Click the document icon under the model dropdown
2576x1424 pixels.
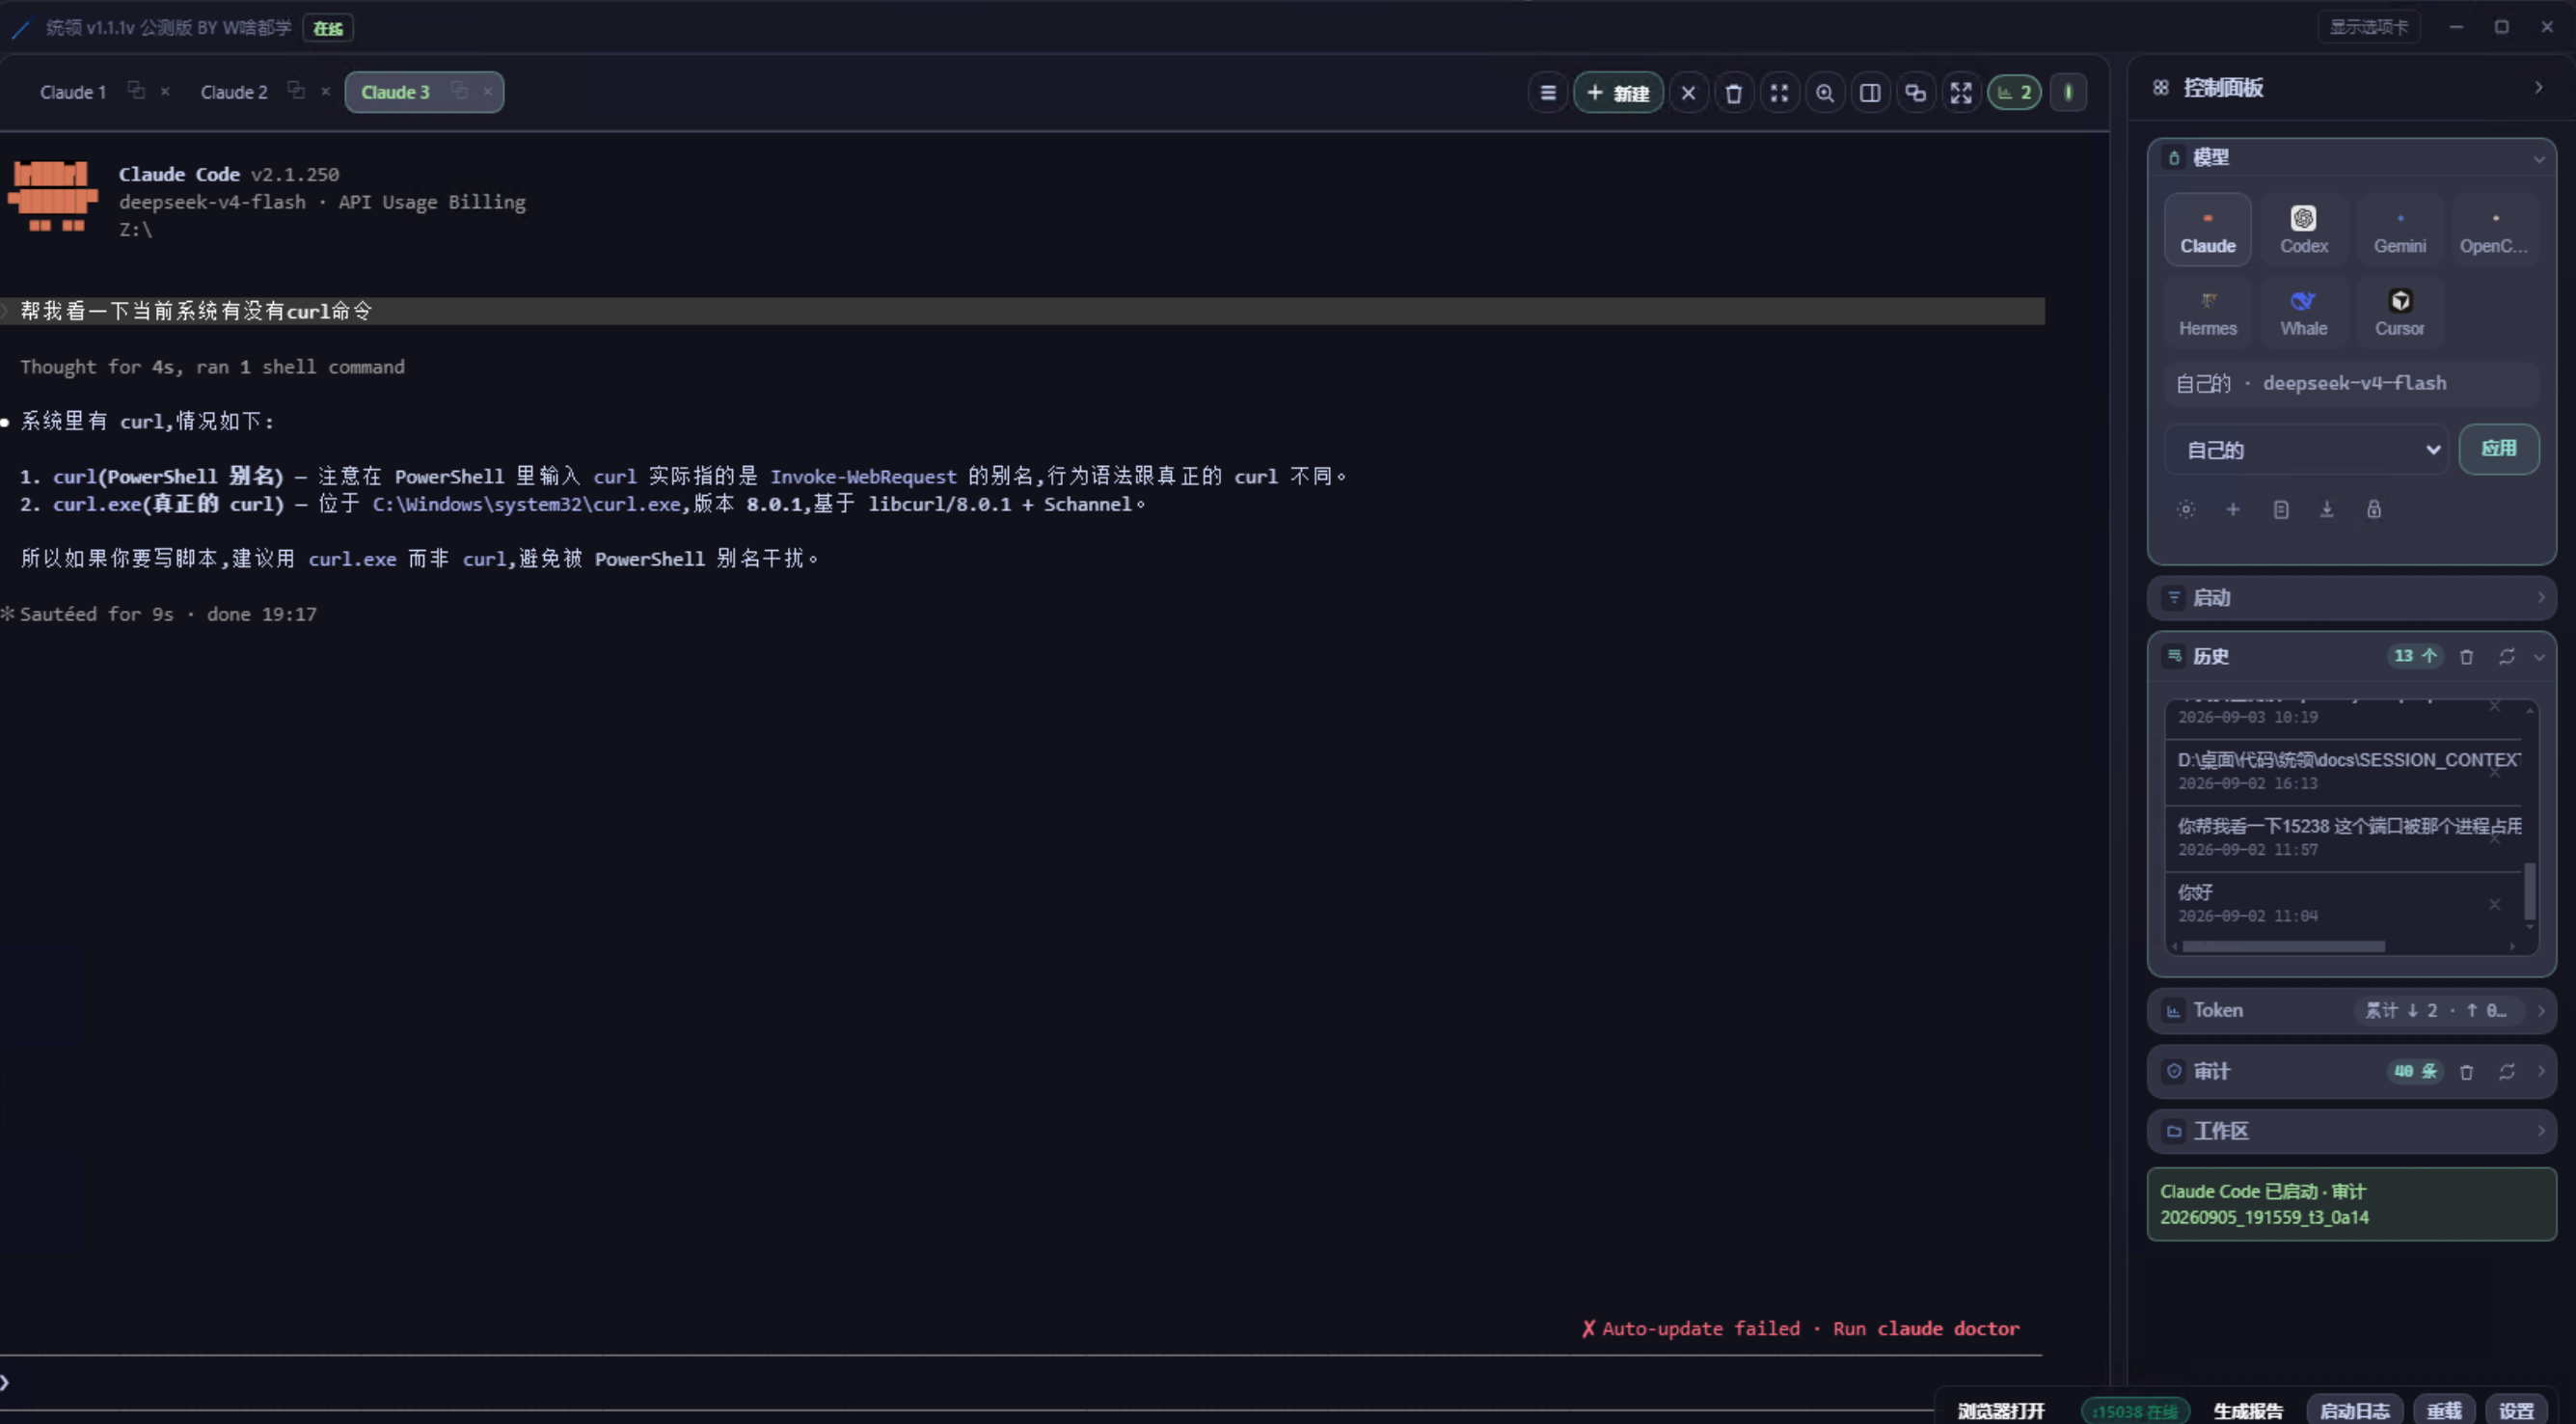[x=2280, y=509]
